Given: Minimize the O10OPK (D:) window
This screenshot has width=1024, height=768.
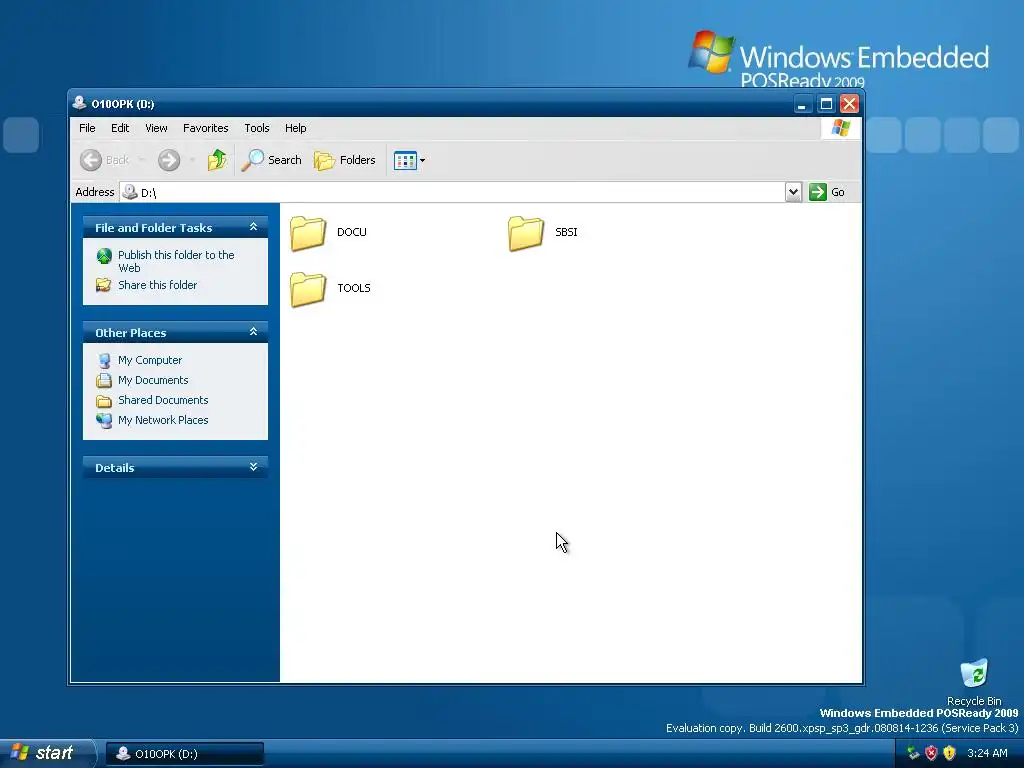Looking at the screenshot, I should (x=803, y=104).
